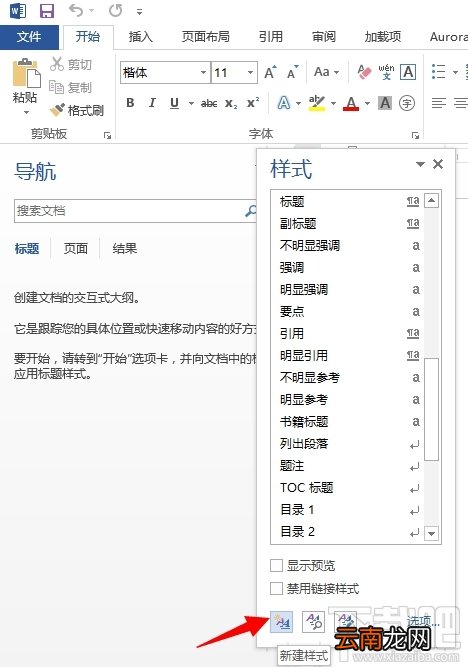Image resolution: width=468 pixels, height=667 pixels.
Task: Toggle Bold formatting
Action: (130, 103)
